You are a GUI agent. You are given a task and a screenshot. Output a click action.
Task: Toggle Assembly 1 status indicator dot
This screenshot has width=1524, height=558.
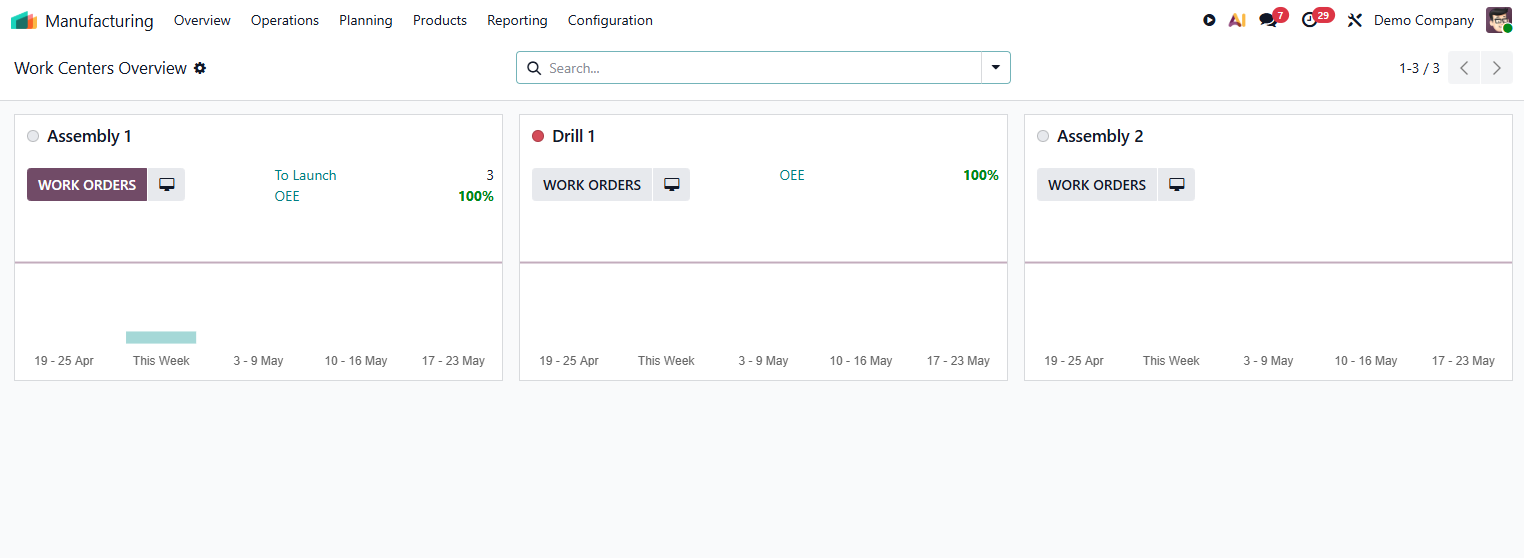coord(33,136)
